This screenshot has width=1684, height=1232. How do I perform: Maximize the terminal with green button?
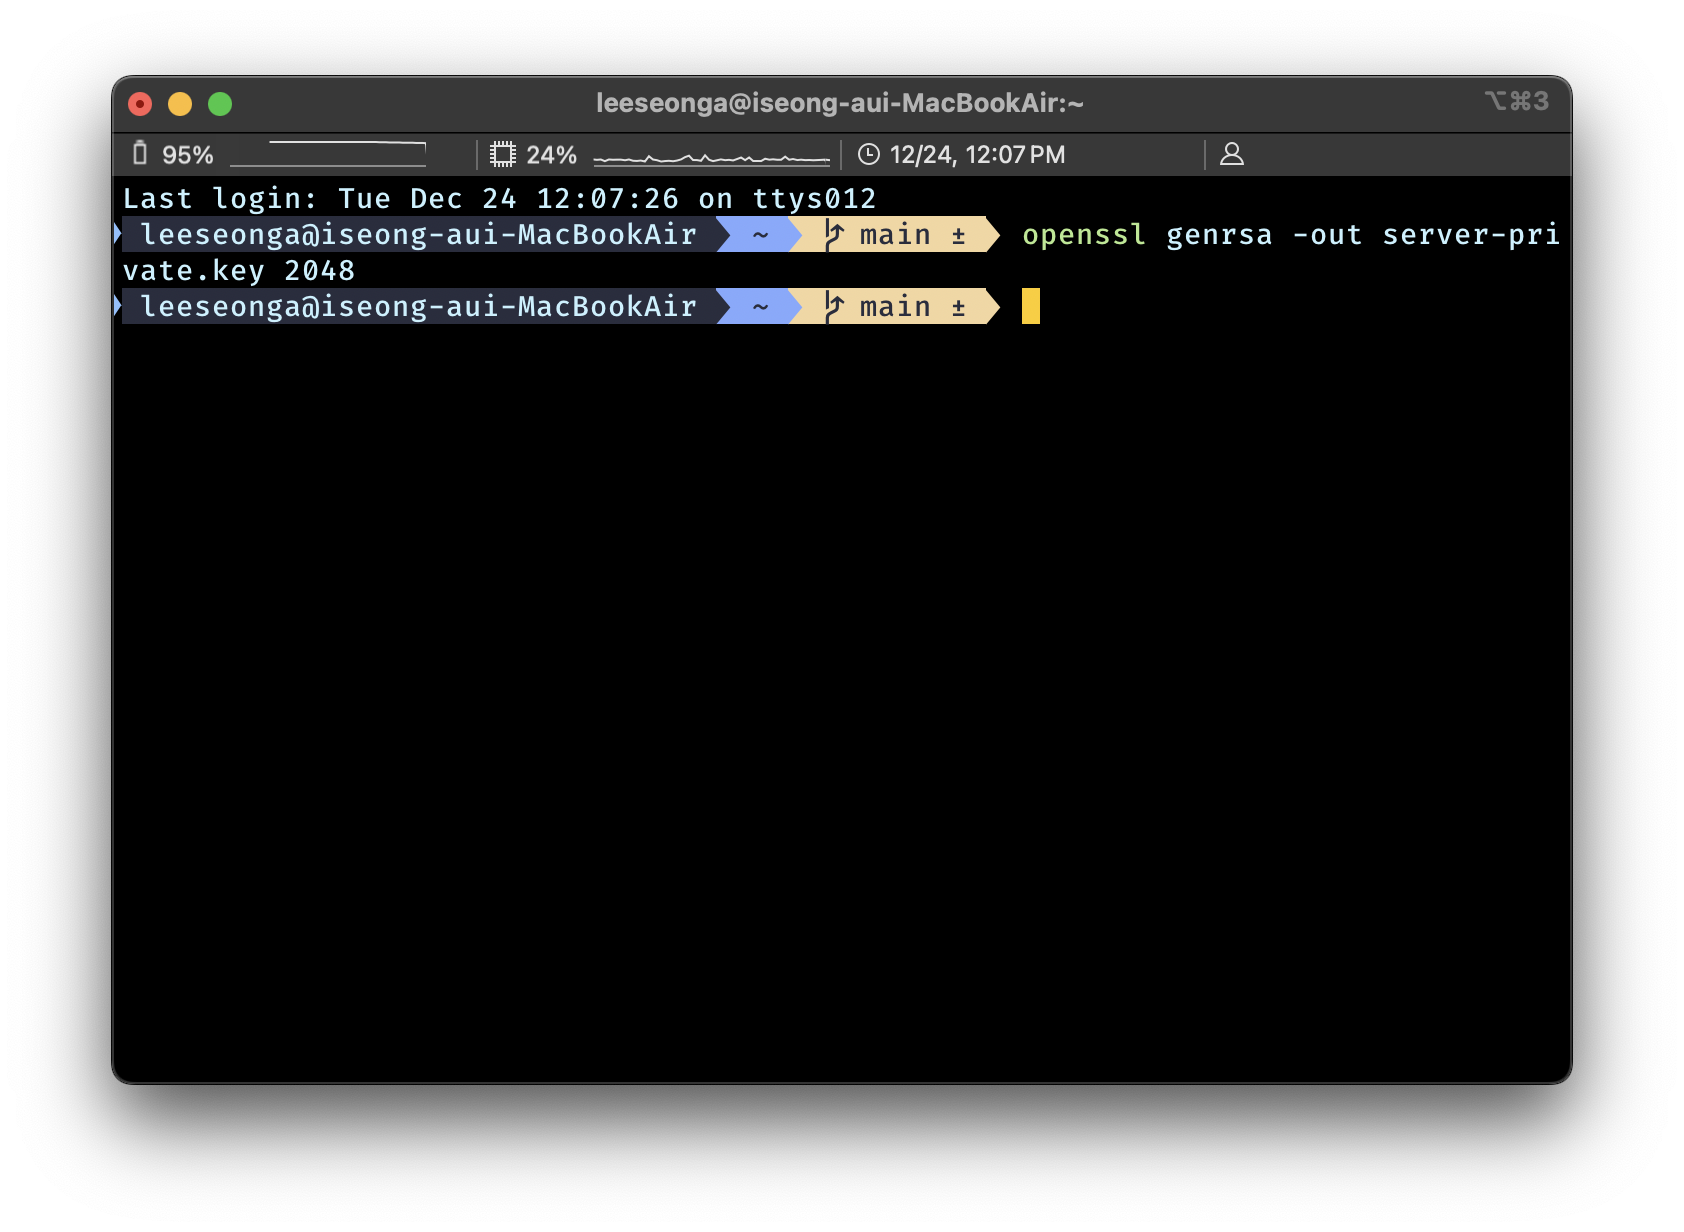(x=220, y=104)
